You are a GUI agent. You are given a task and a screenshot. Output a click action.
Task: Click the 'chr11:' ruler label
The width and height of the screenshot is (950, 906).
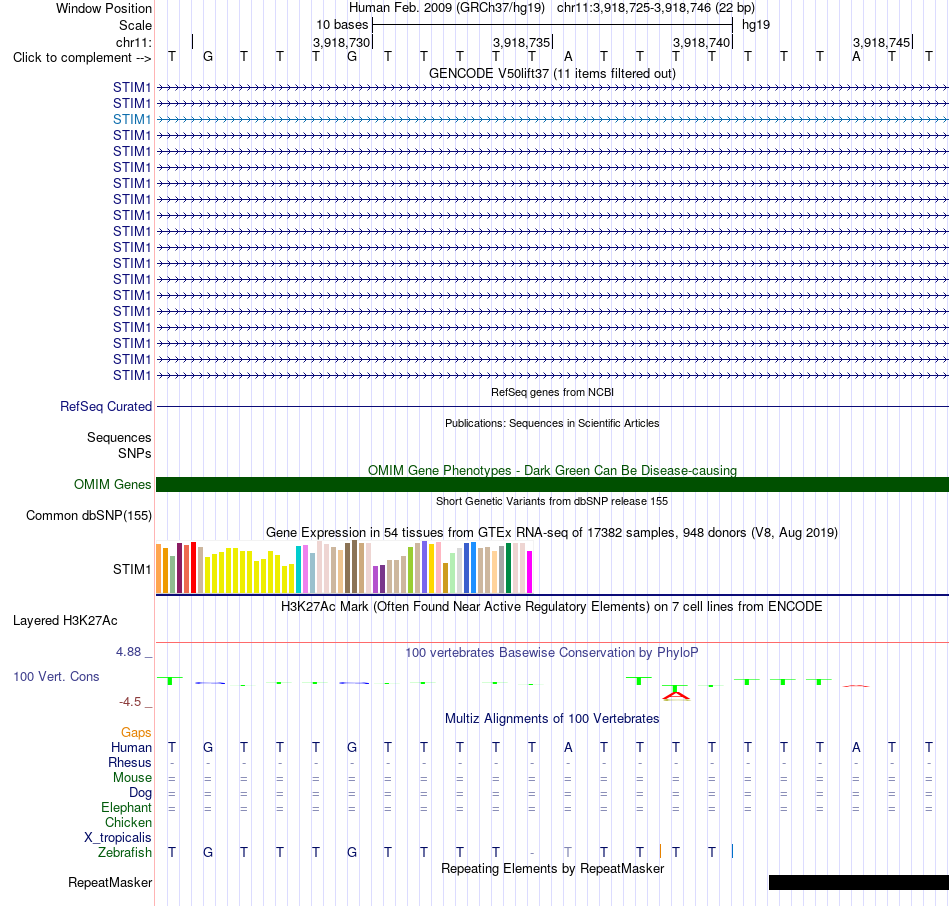coord(134,42)
